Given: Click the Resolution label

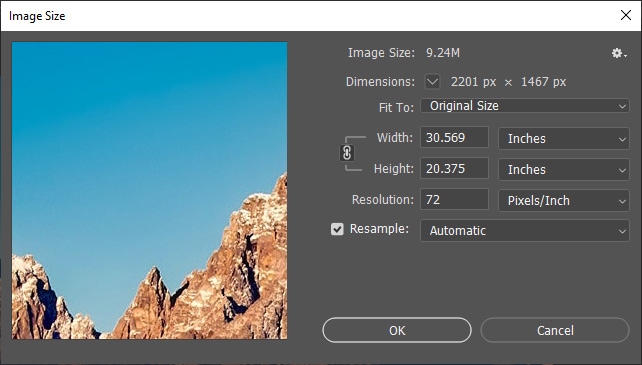Looking at the screenshot, I should click(x=383, y=200).
